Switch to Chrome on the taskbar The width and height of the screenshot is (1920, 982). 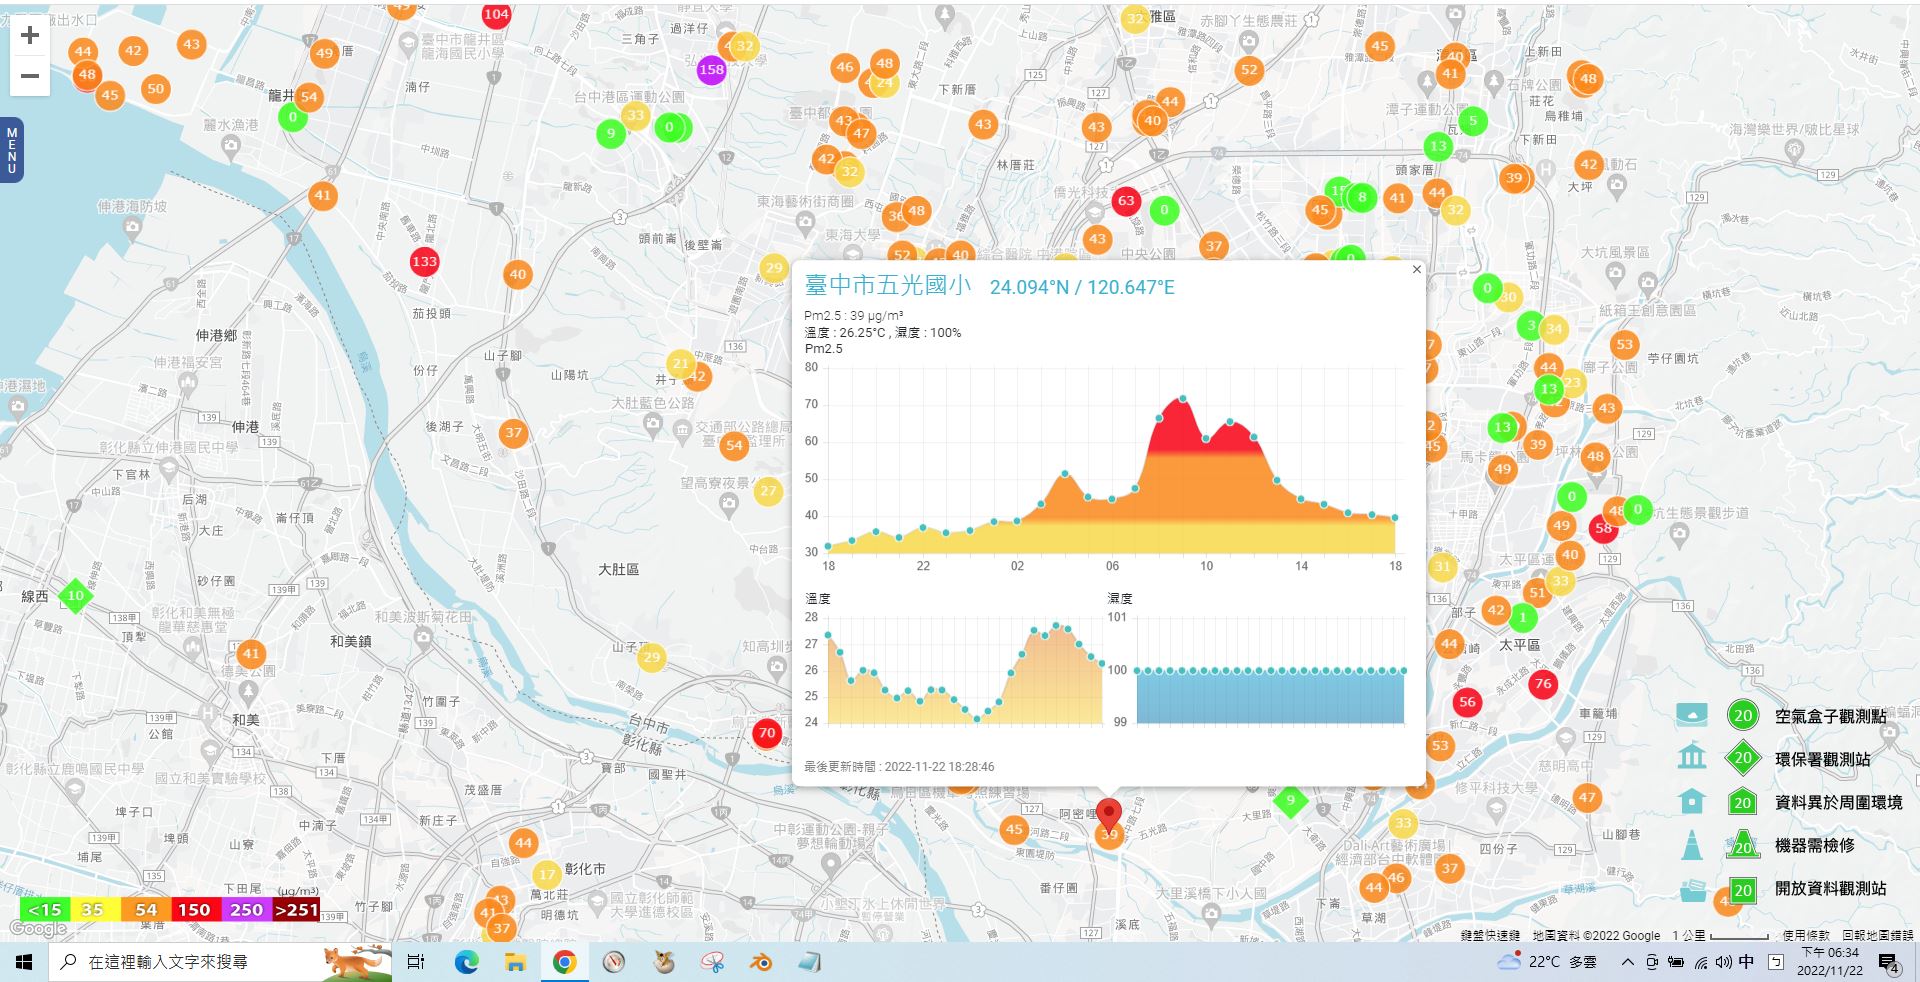coord(564,962)
